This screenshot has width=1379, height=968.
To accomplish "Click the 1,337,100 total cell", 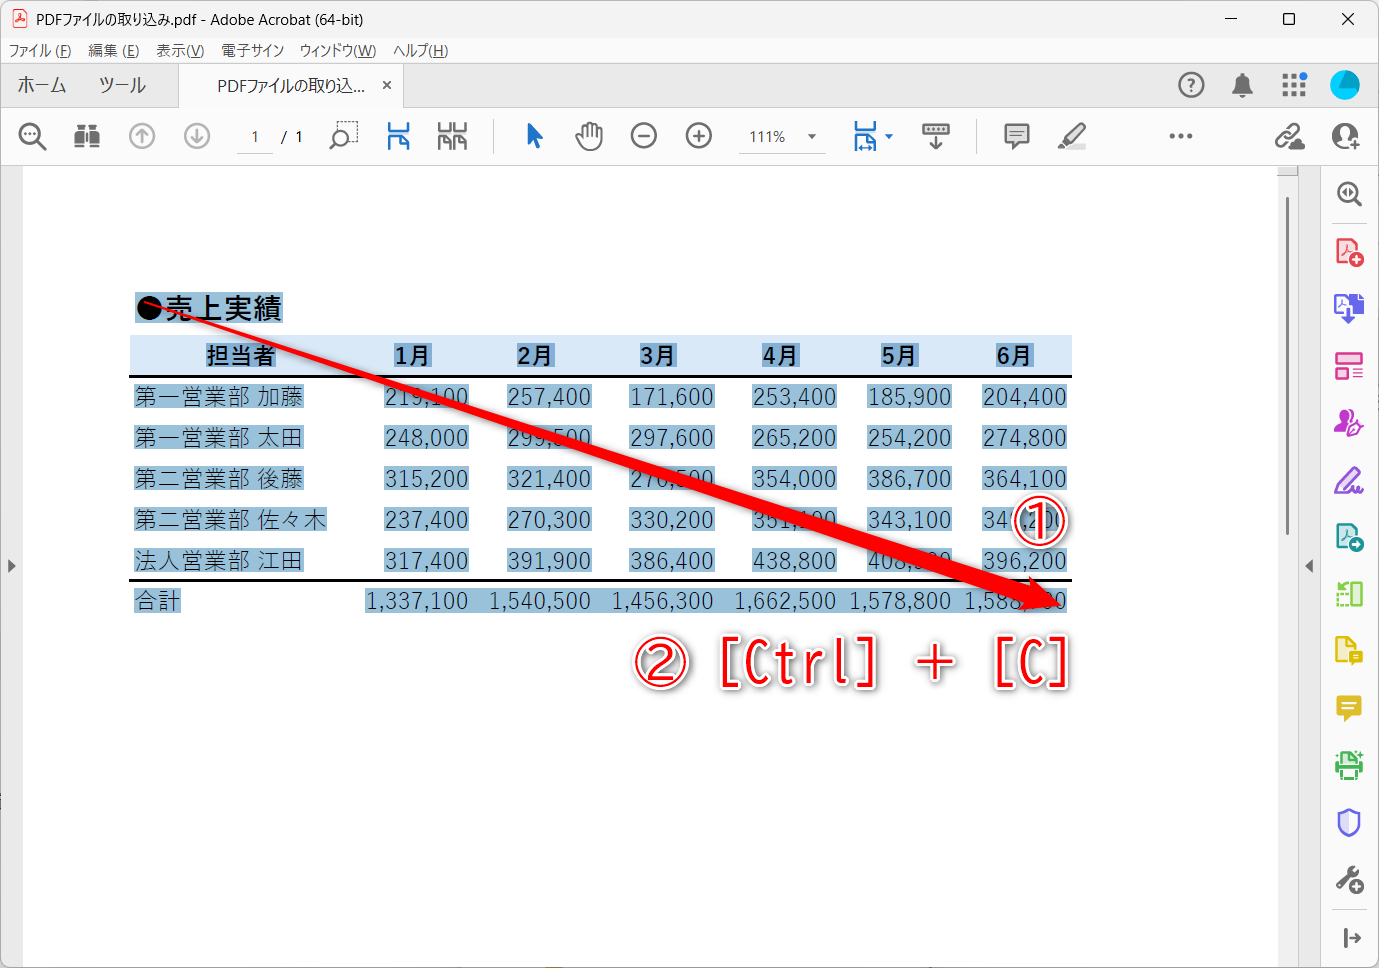I will (x=417, y=601).
